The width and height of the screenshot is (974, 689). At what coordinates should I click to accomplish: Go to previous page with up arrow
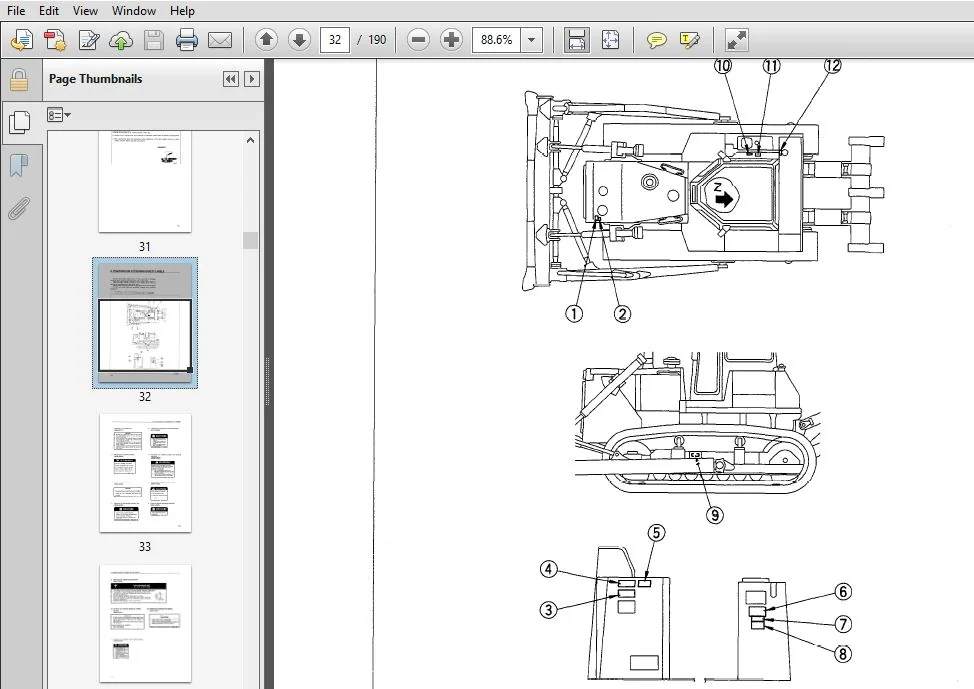tap(266, 40)
